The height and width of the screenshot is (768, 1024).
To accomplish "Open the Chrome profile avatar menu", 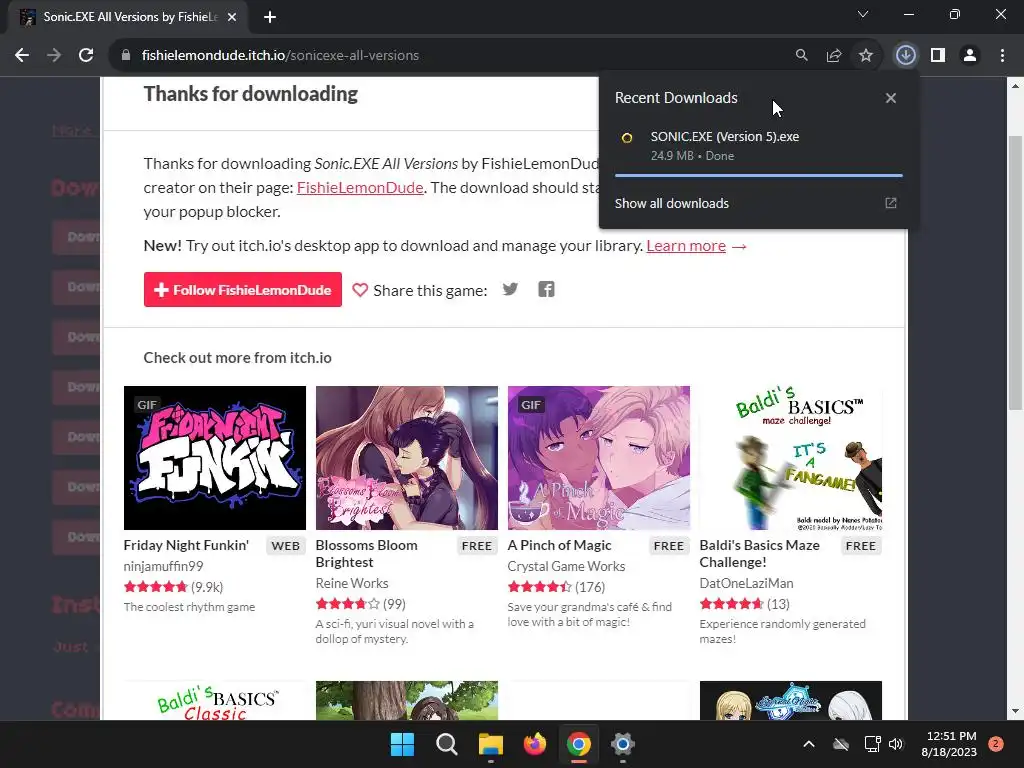I will tap(970, 56).
